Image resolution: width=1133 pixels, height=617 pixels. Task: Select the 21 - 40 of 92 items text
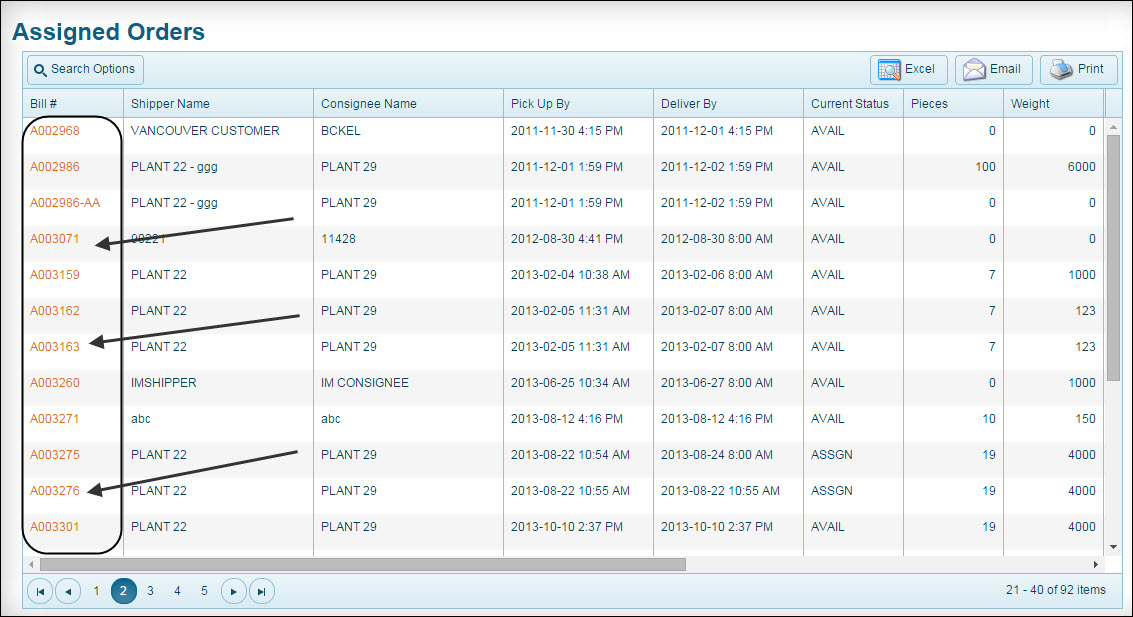[x=1056, y=590]
